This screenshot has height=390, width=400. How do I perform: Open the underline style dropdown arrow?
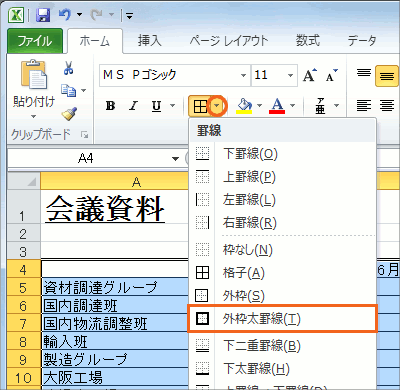(x=172, y=106)
